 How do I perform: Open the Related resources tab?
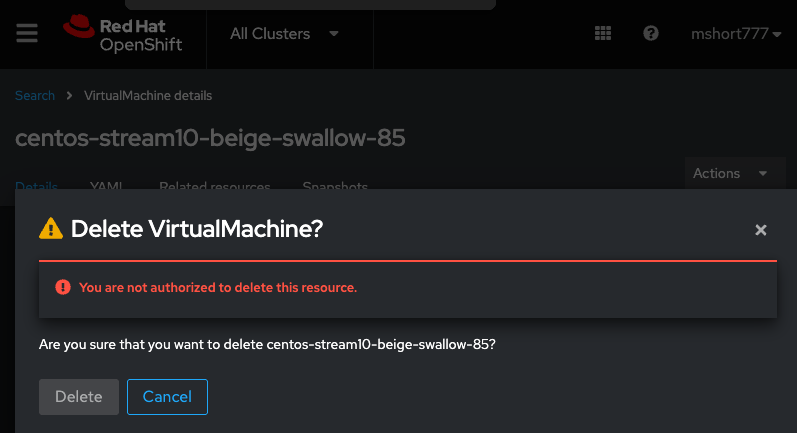tap(215, 186)
